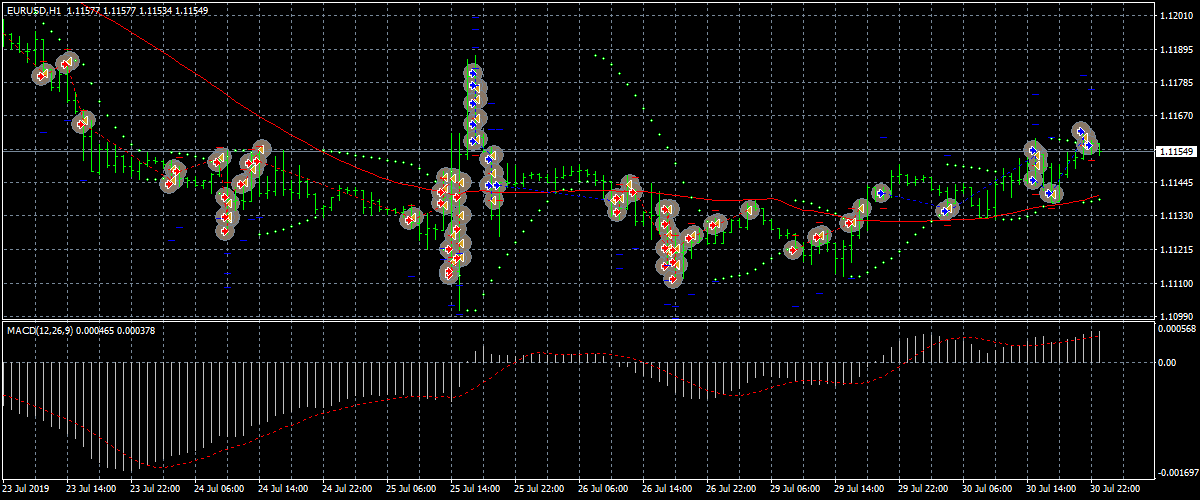Click the 25 Jul 06:00 time label
The width and height of the screenshot is (1200, 500).
click(x=410, y=490)
